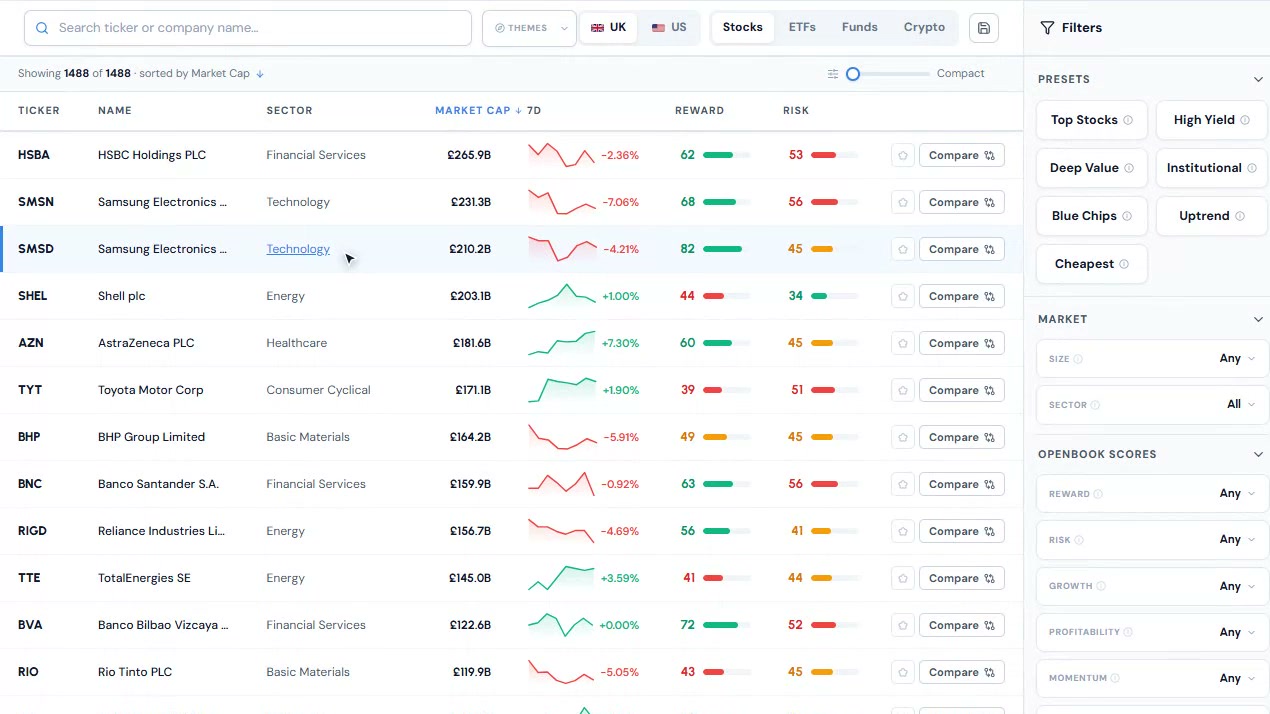The height and width of the screenshot is (714, 1270).
Task: Click info icon next to Size filter
Action: coord(1078,359)
